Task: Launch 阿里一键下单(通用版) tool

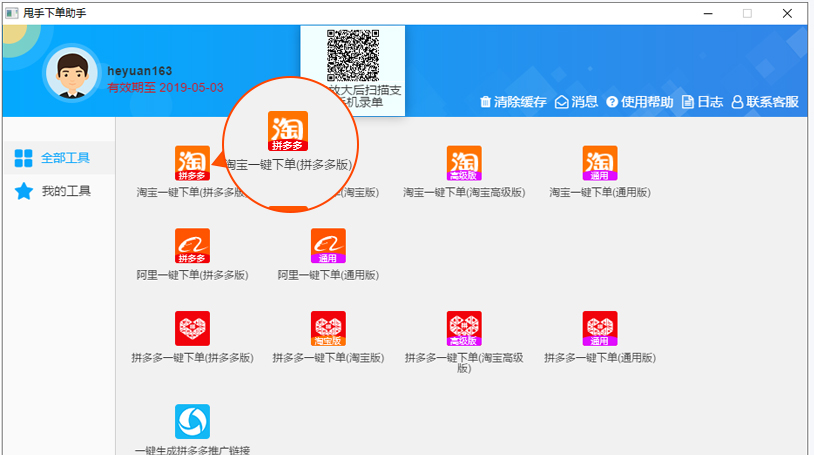Action: (x=328, y=246)
